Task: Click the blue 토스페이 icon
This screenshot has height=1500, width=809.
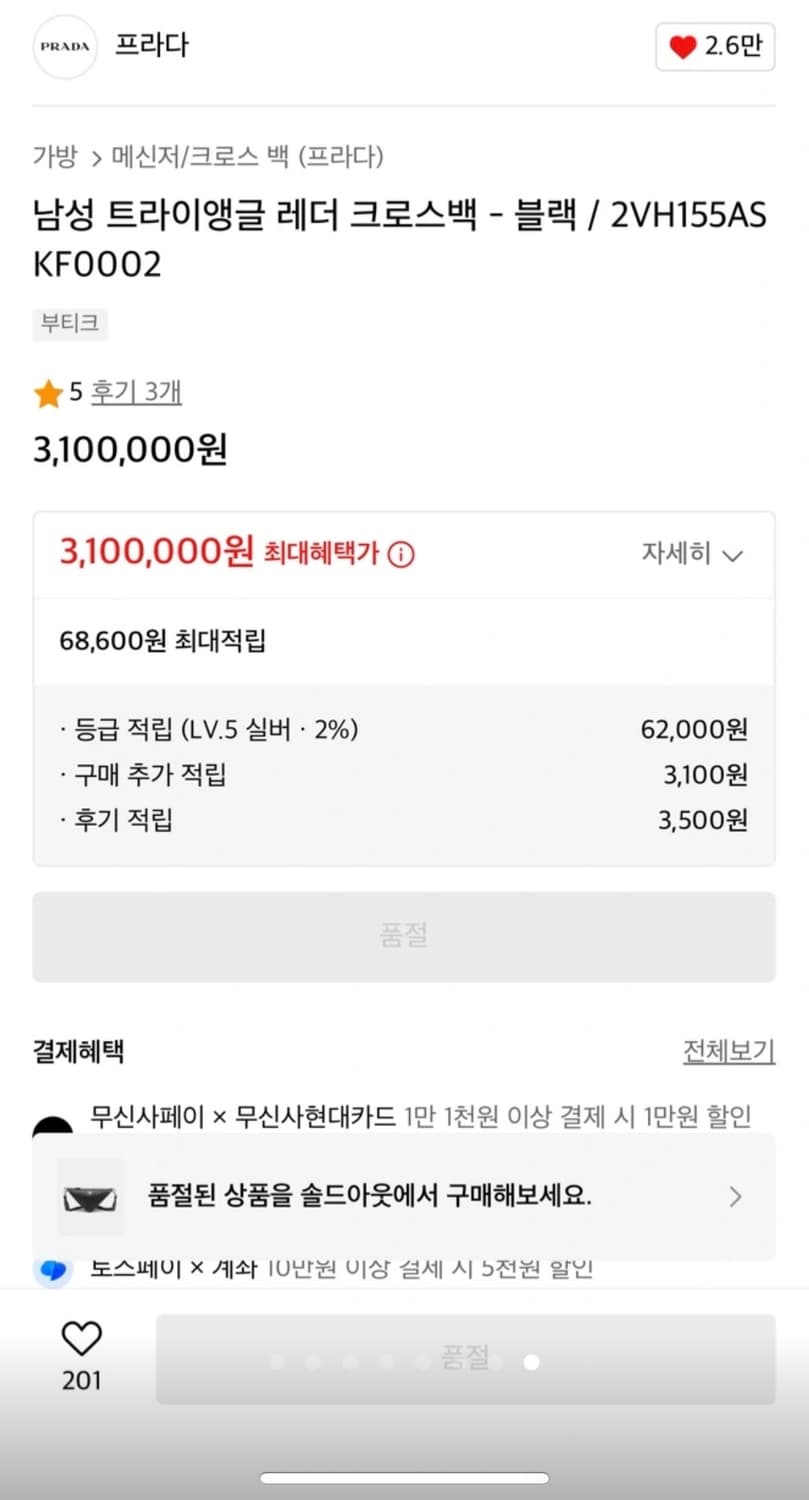Action: (52, 1271)
